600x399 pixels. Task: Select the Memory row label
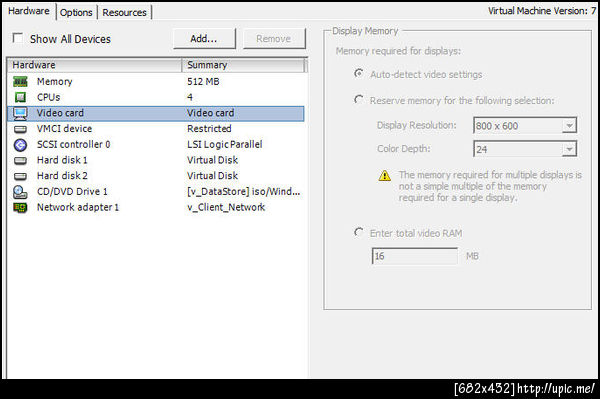(x=55, y=81)
